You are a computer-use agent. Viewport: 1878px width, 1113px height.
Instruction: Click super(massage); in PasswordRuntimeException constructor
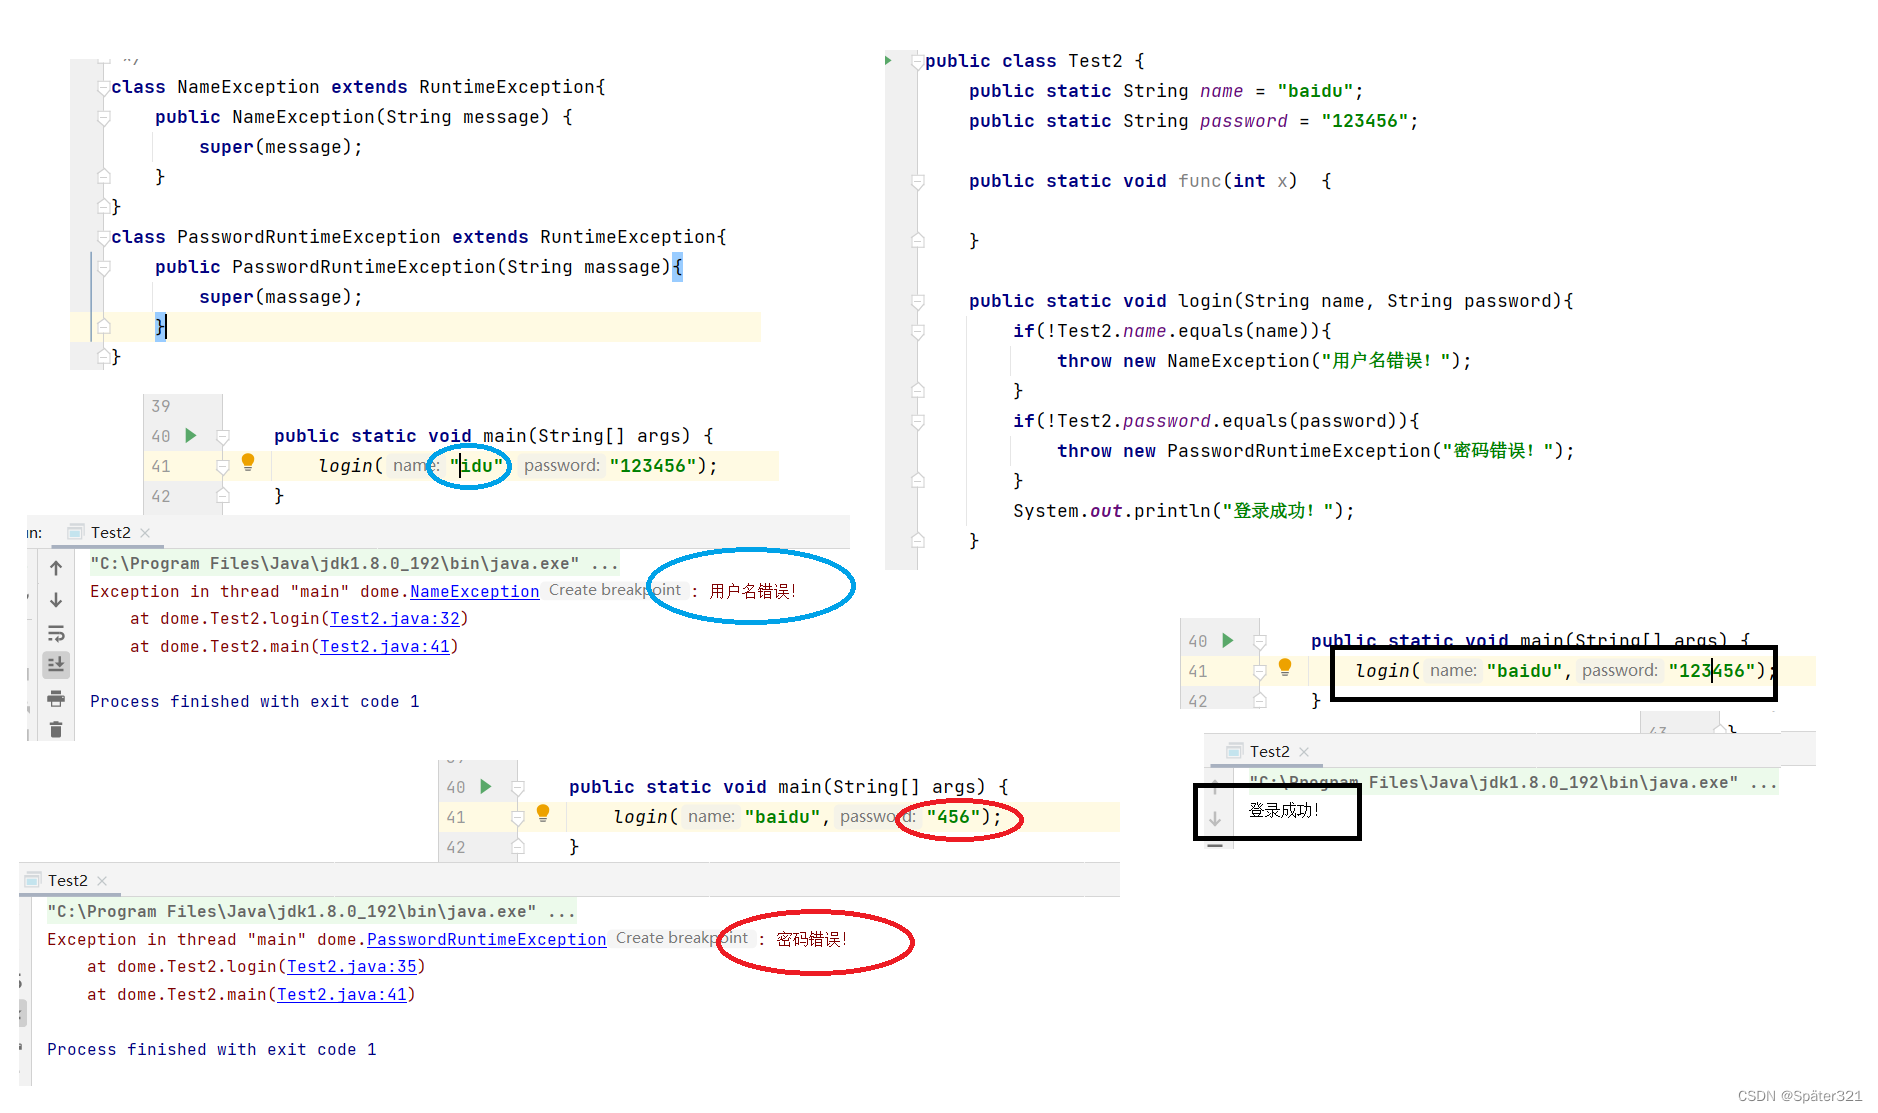(x=281, y=297)
